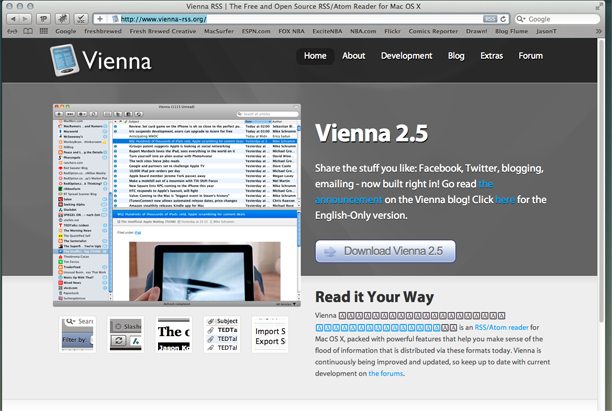Click the 1P toolbar button
The width and height of the screenshot is (612, 411).
43,19
